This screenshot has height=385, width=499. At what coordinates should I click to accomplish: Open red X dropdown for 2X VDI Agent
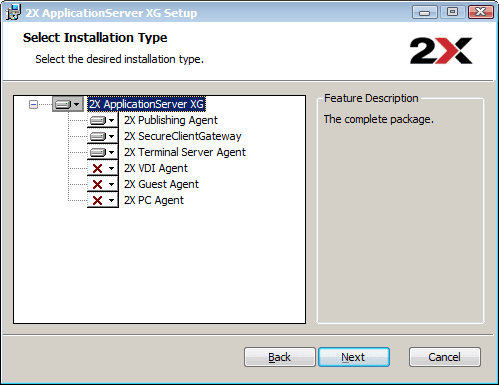[103, 168]
